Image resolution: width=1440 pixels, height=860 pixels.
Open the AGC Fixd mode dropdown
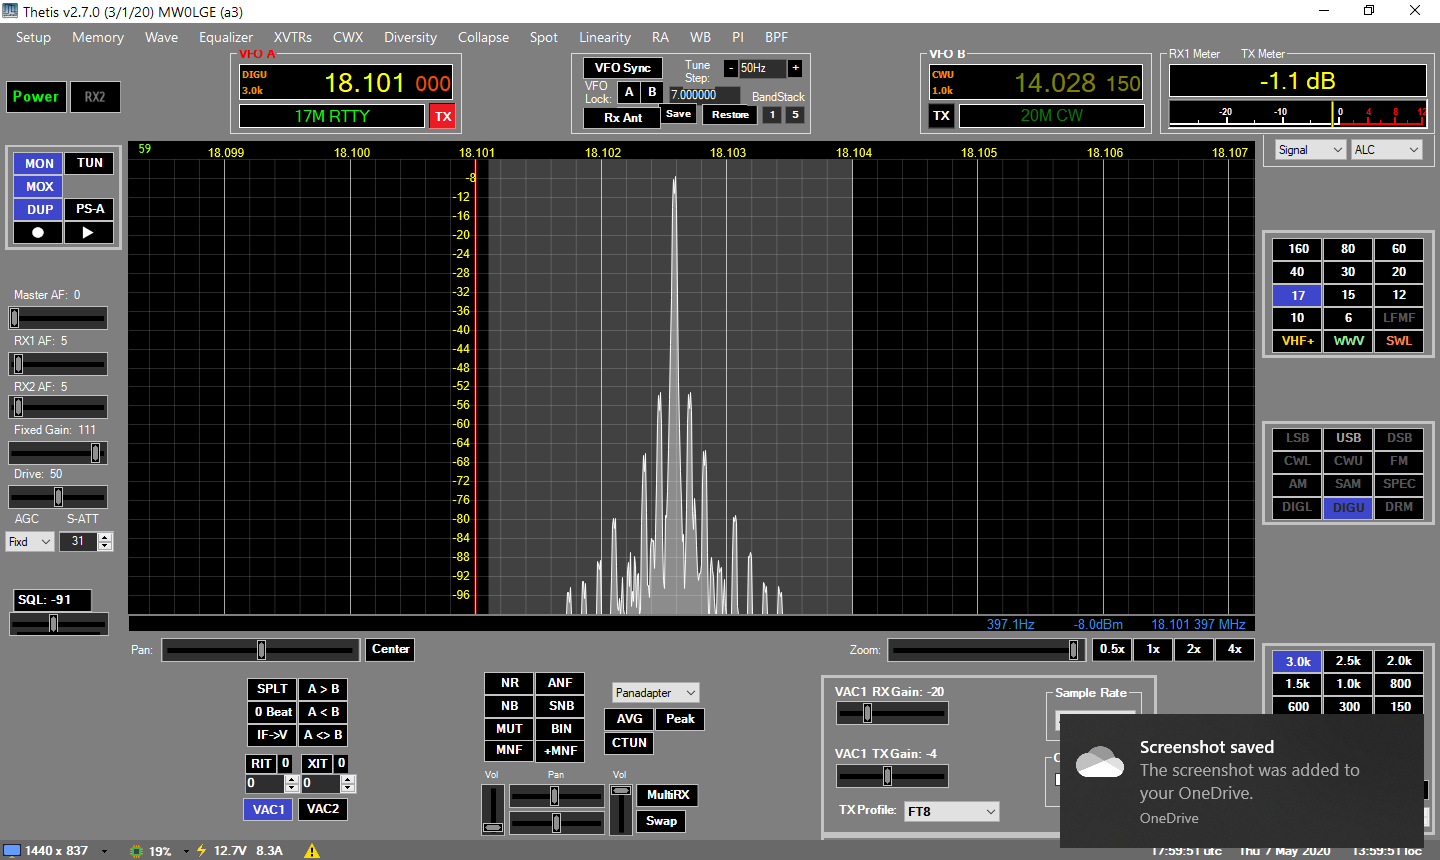pos(30,542)
